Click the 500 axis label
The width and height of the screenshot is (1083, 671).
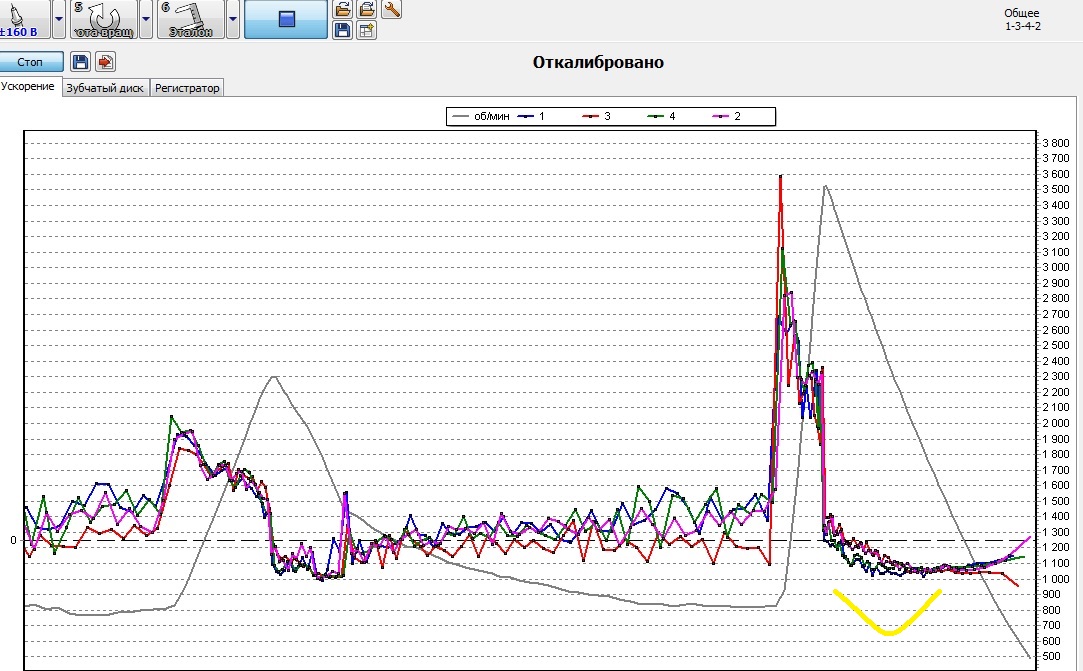pos(1051,656)
